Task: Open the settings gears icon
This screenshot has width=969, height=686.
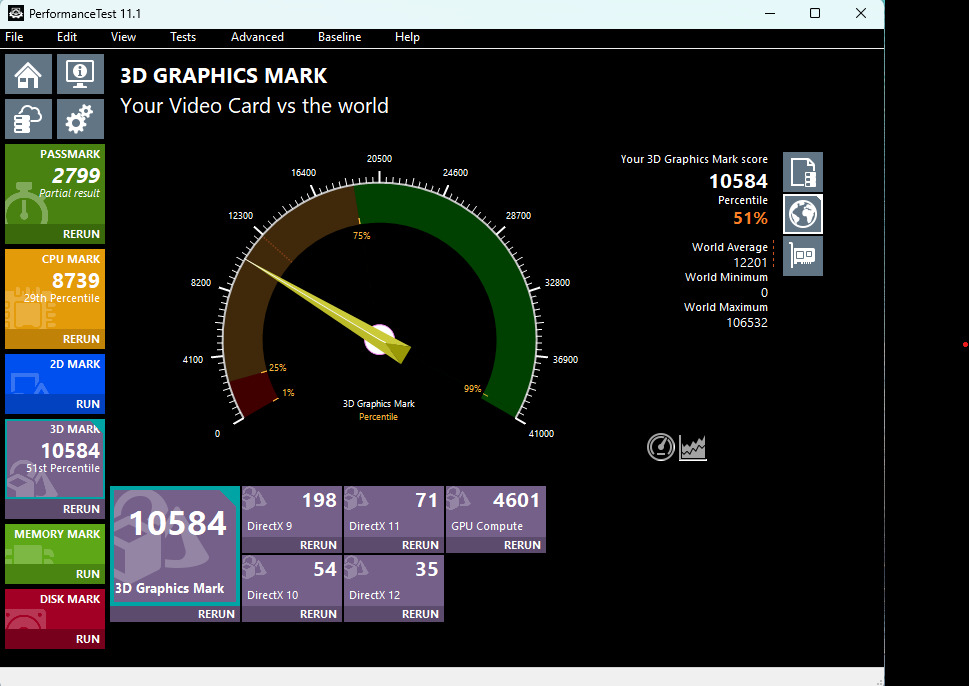Action: [x=80, y=119]
